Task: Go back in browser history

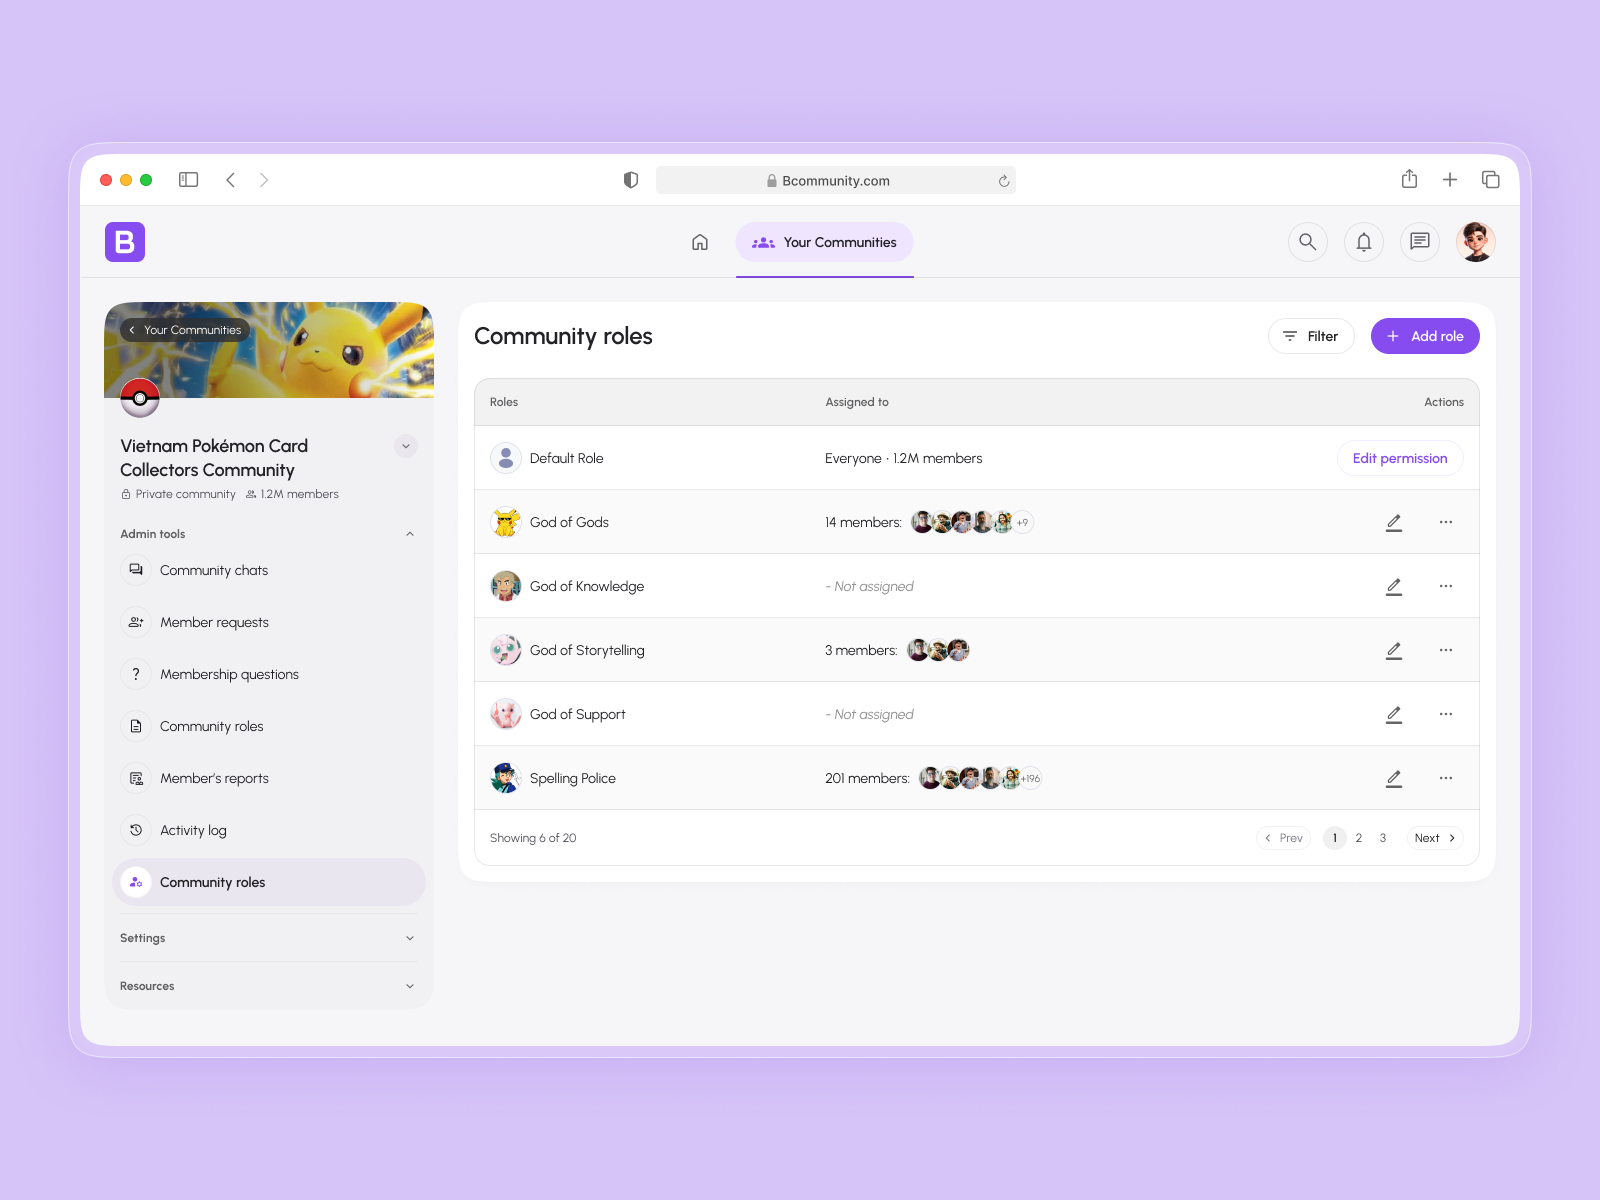Action: [231, 180]
